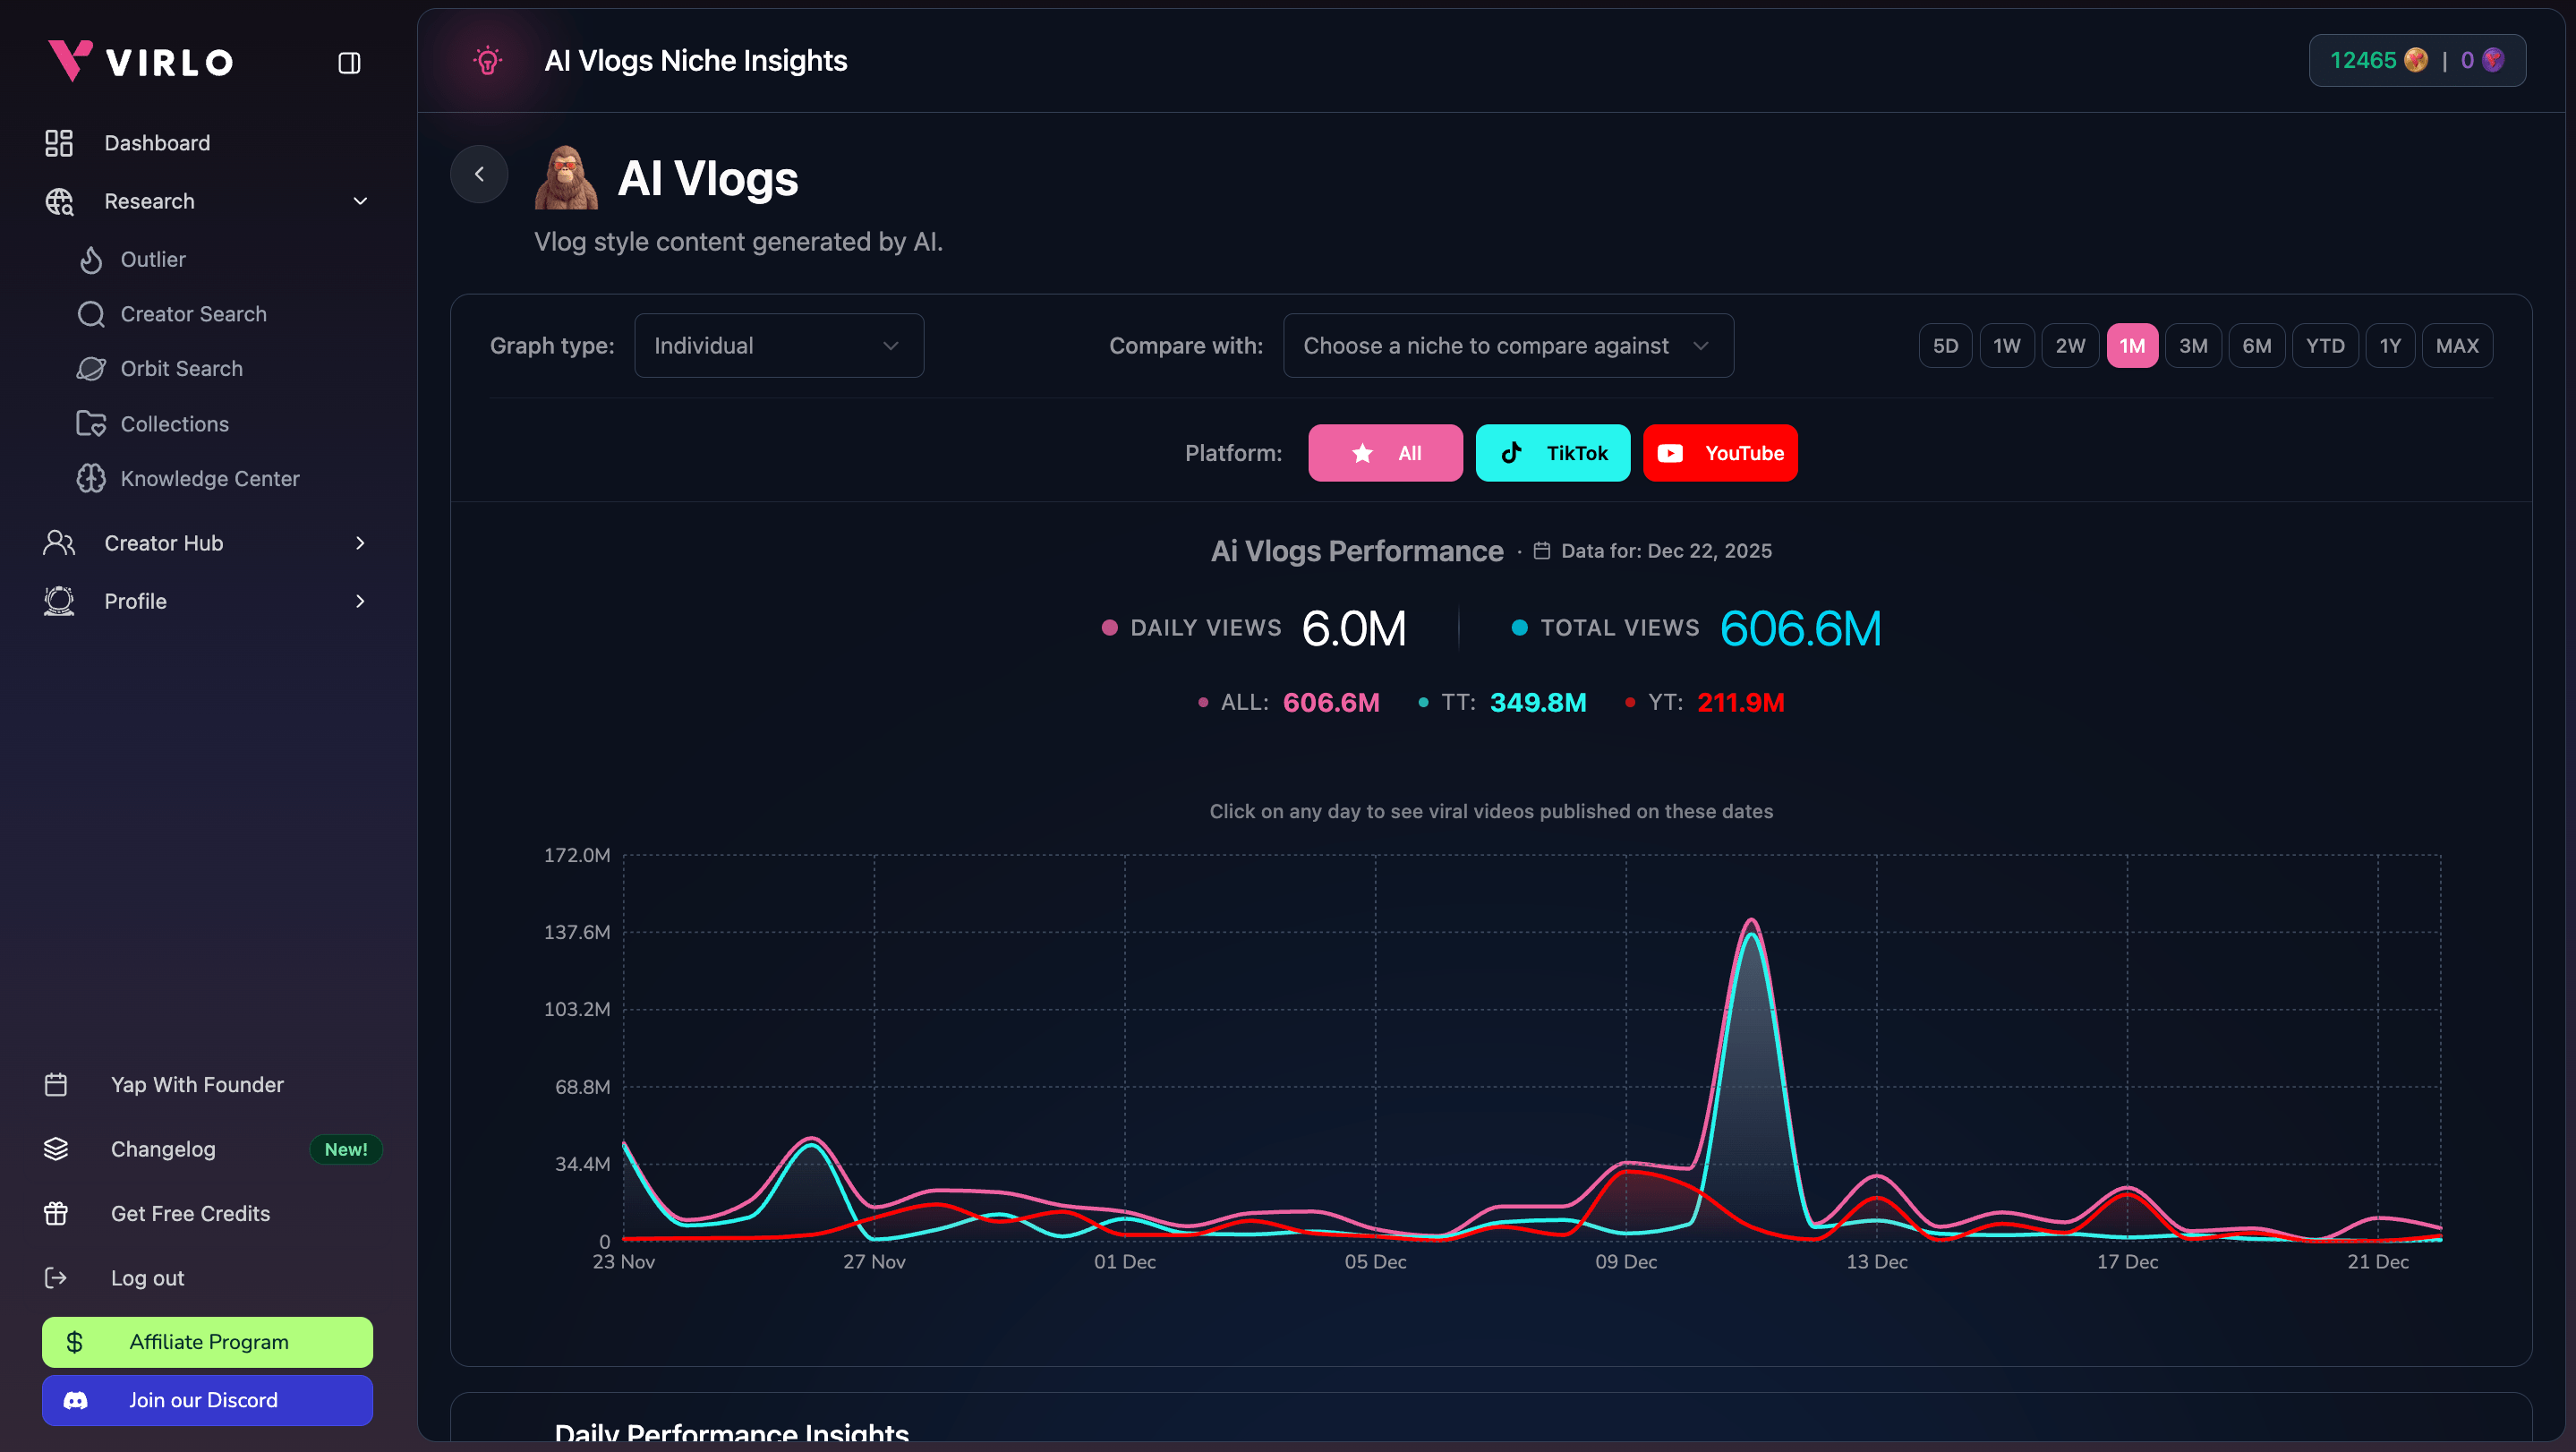Expand the Research section chevron
The image size is (2576, 1452).
pyautogui.click(x=359, y=201)
